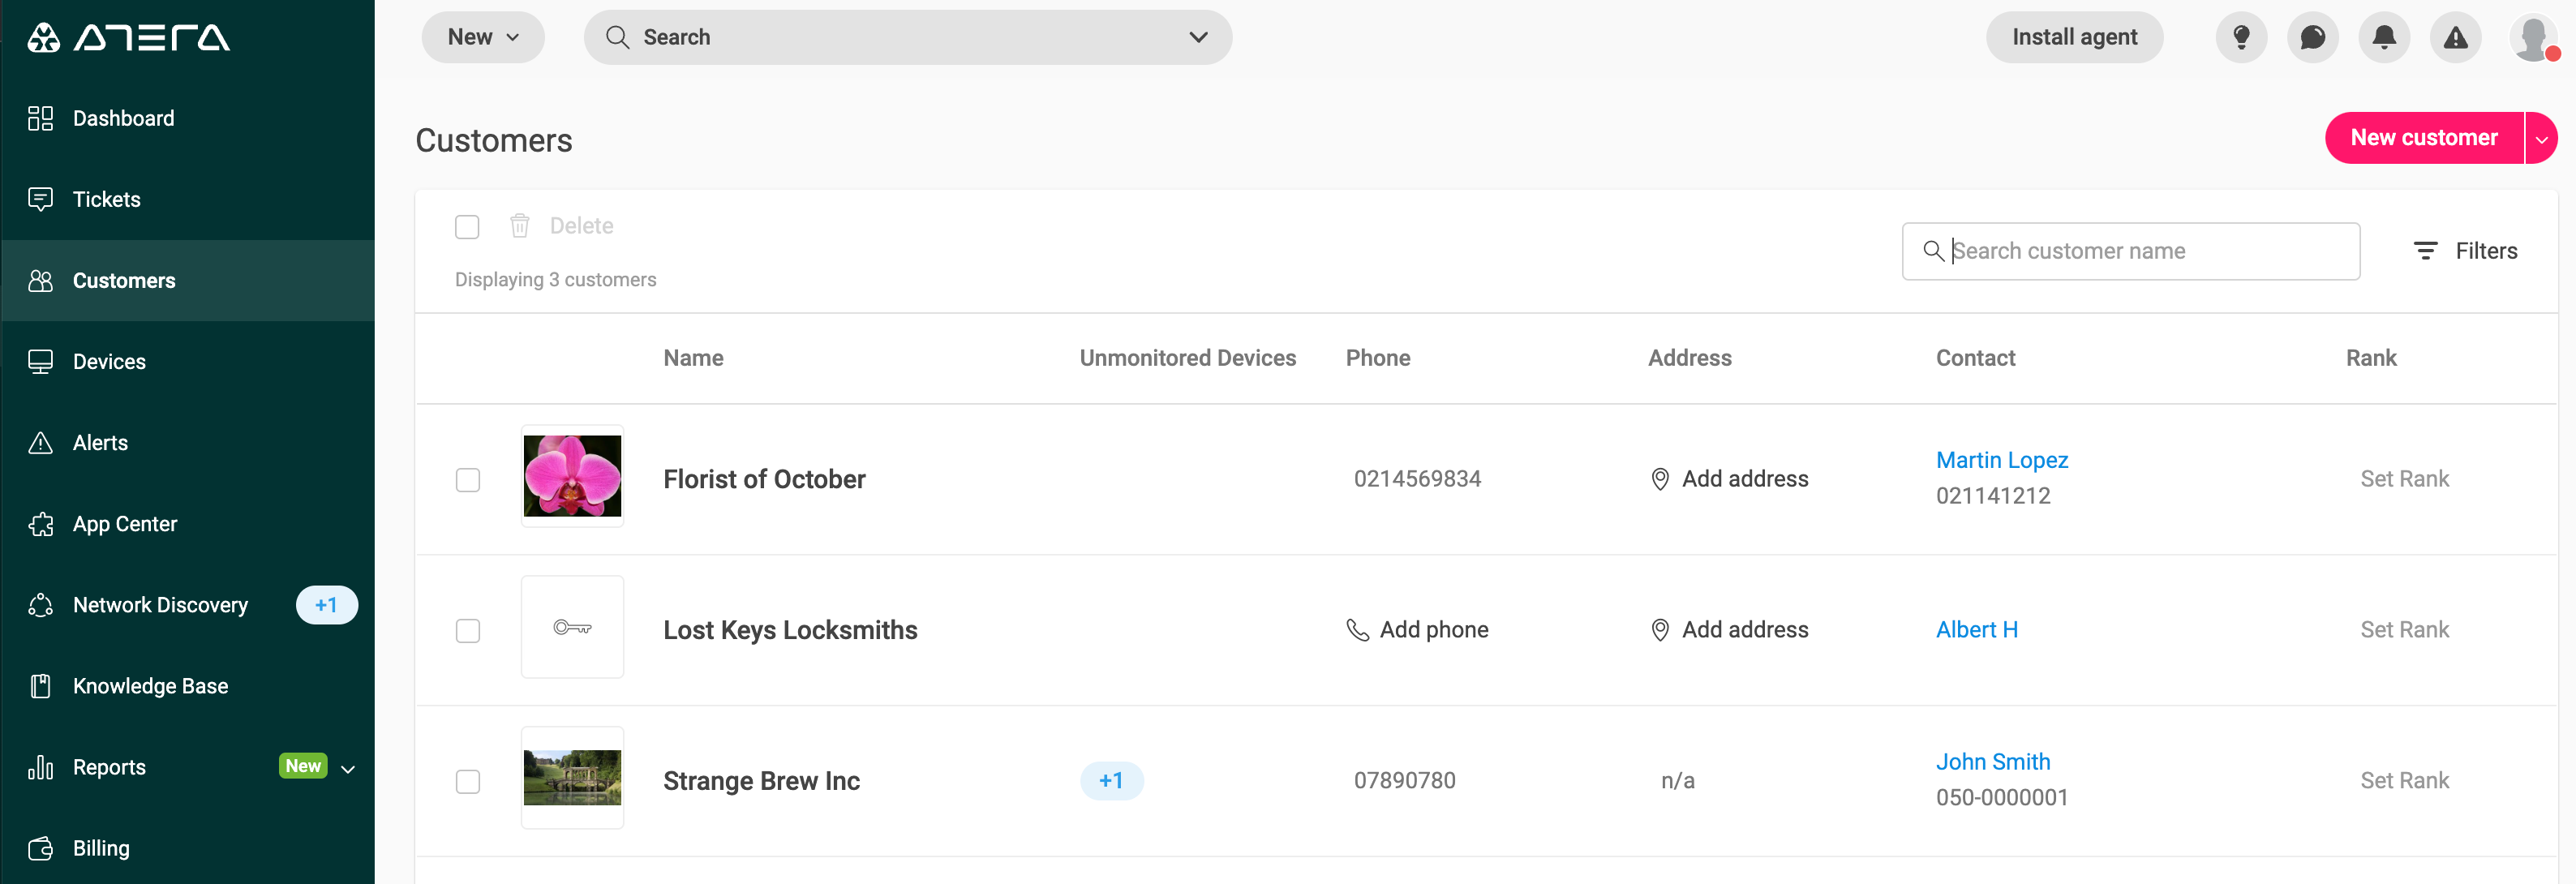Check the checkbox for Florist of October
2576x884 pixels.
[467, 480]
